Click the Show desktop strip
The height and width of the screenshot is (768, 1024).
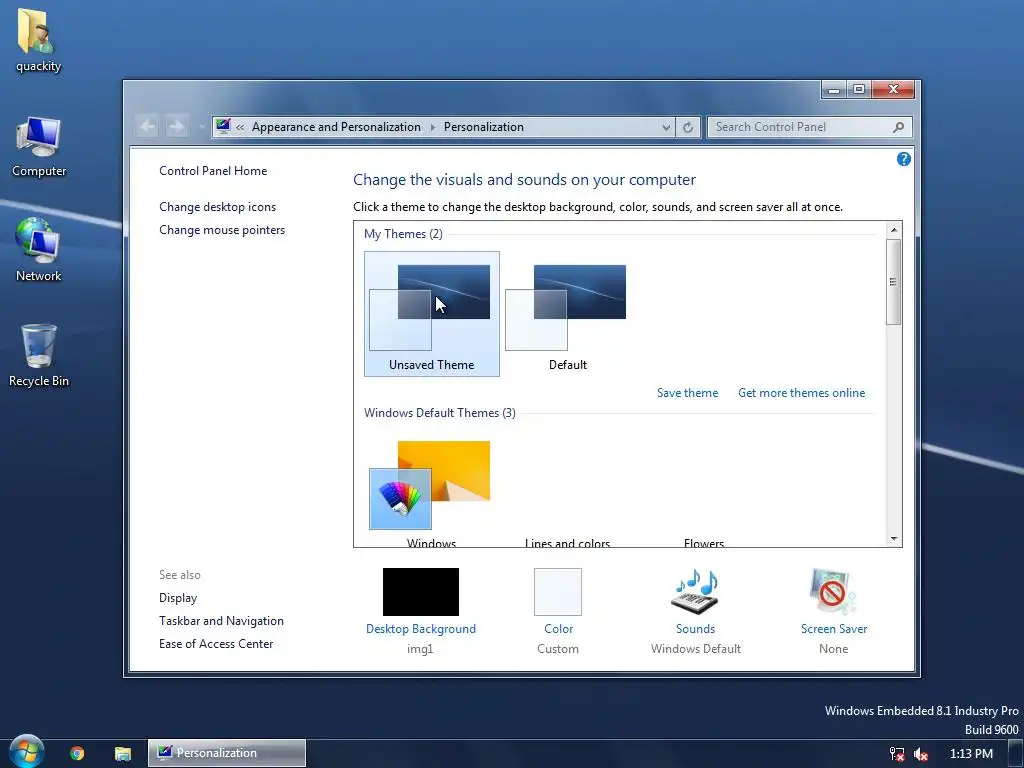(x=1016, y=754)
